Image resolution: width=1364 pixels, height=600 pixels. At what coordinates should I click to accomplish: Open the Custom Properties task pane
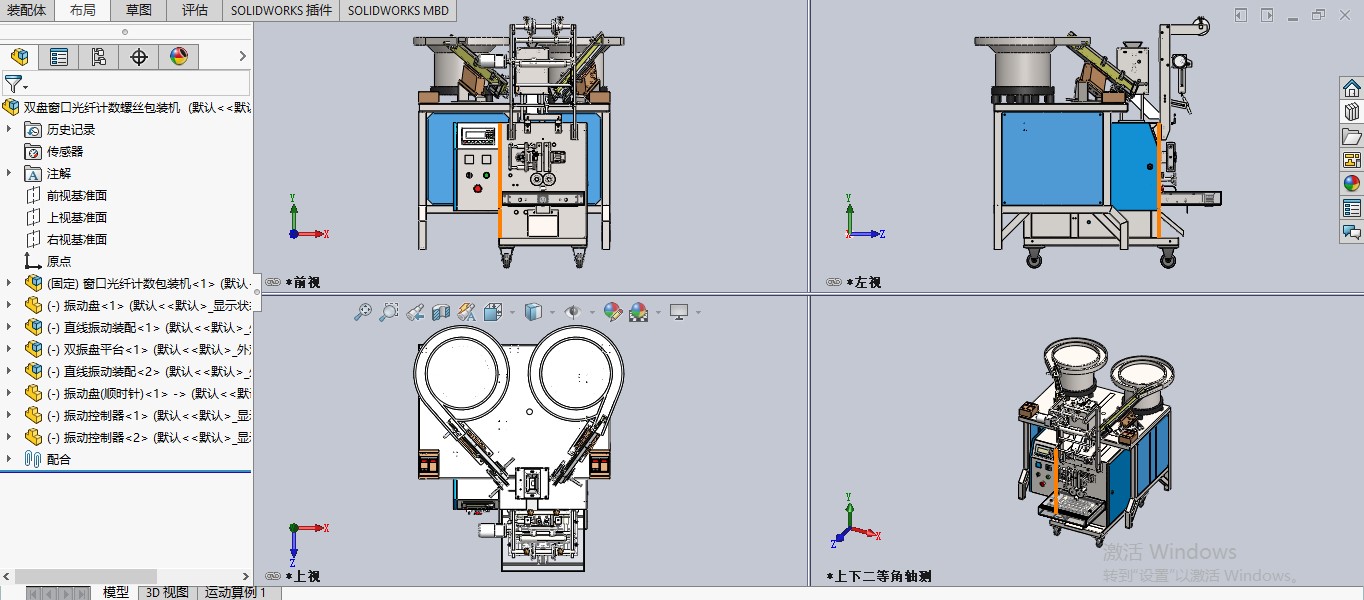(x=1352, y=208)
